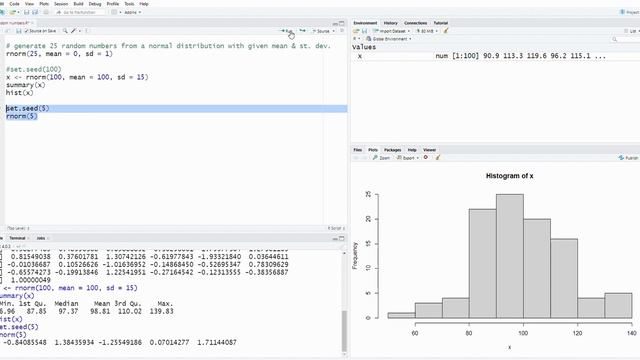640x360 pixels.
Task: Switch to the Viewer tab
Action: tap(429, 150)
